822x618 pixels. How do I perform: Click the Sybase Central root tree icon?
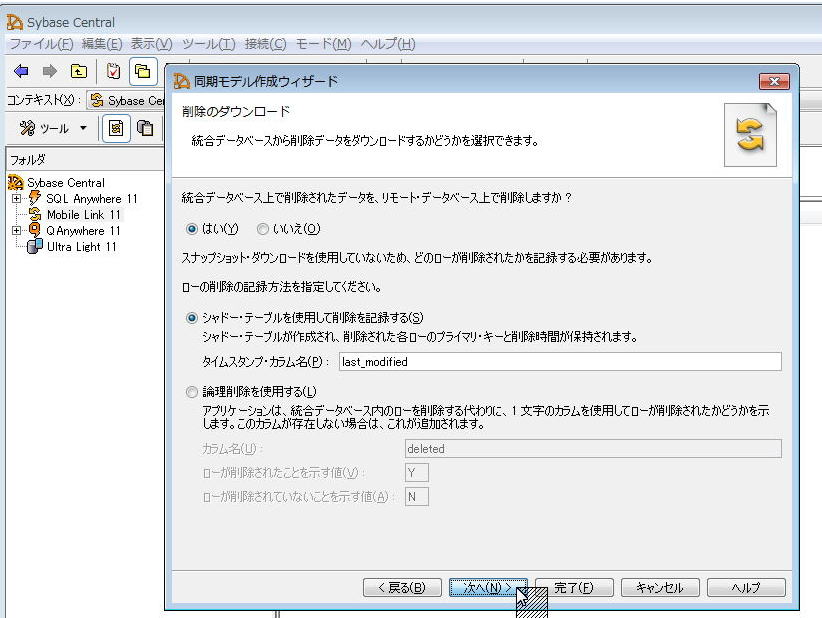(x=15, y=183)
